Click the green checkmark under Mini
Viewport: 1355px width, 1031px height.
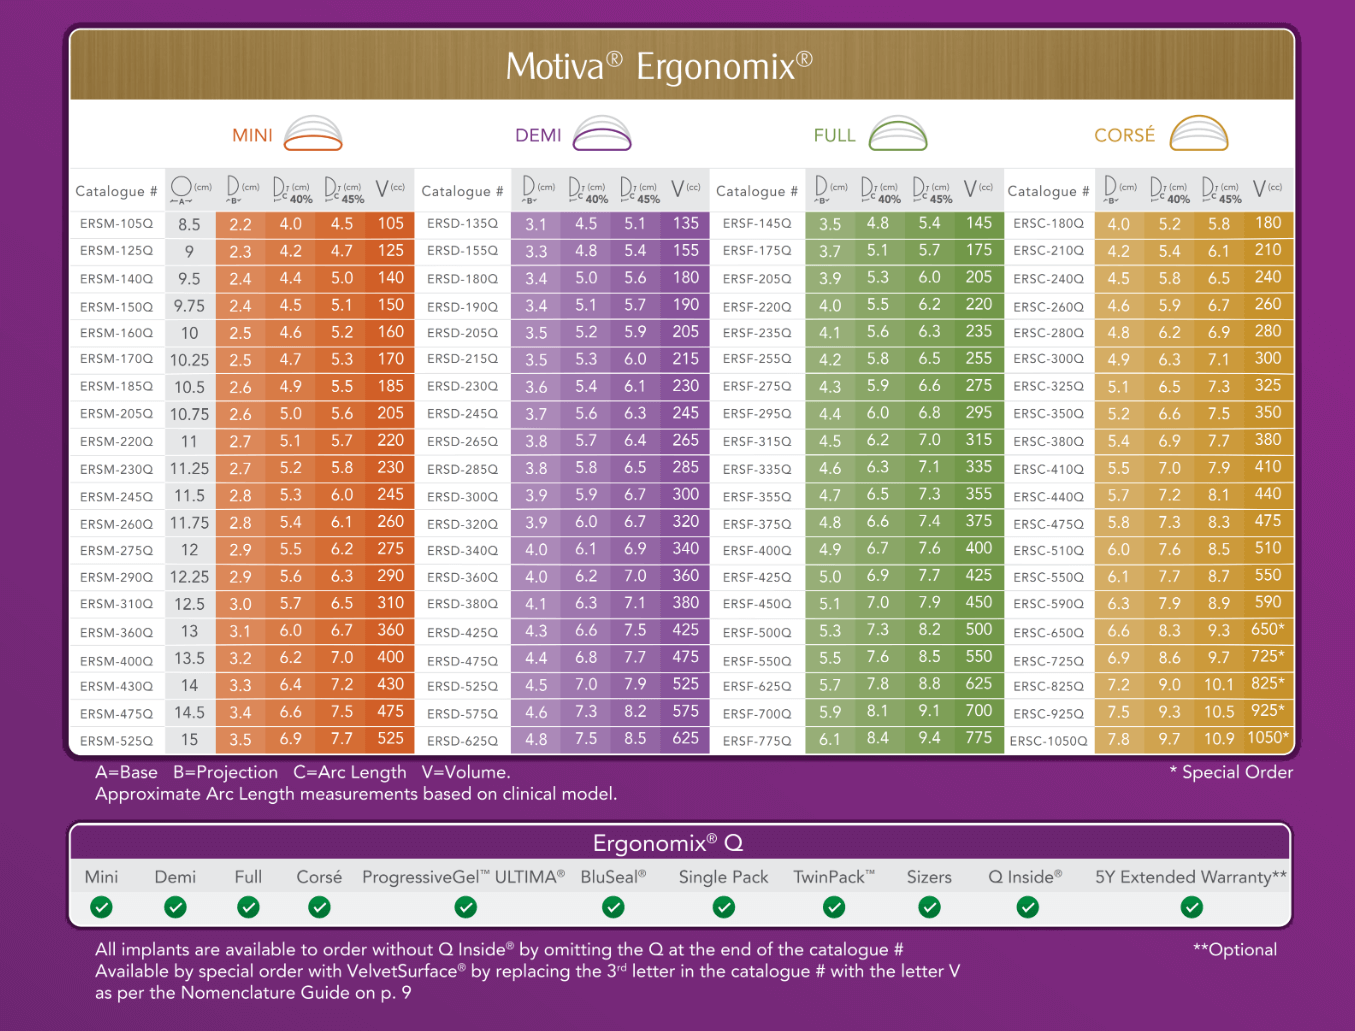coord(101,907)
